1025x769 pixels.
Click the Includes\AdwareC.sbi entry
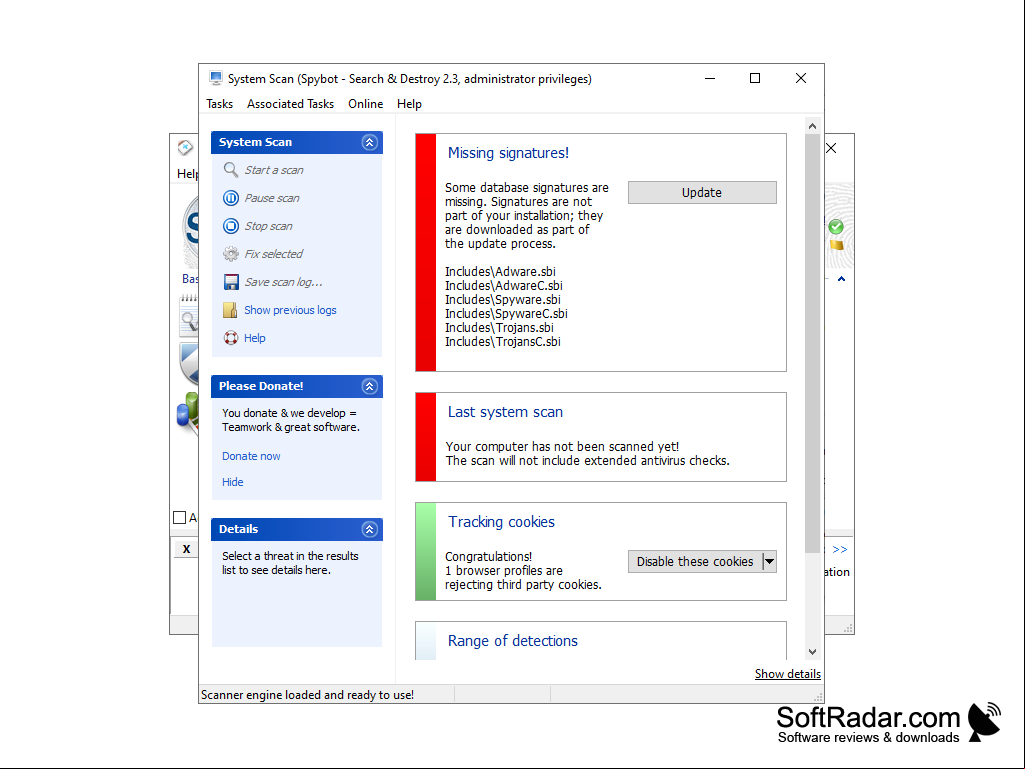click(x=504, y=286)
